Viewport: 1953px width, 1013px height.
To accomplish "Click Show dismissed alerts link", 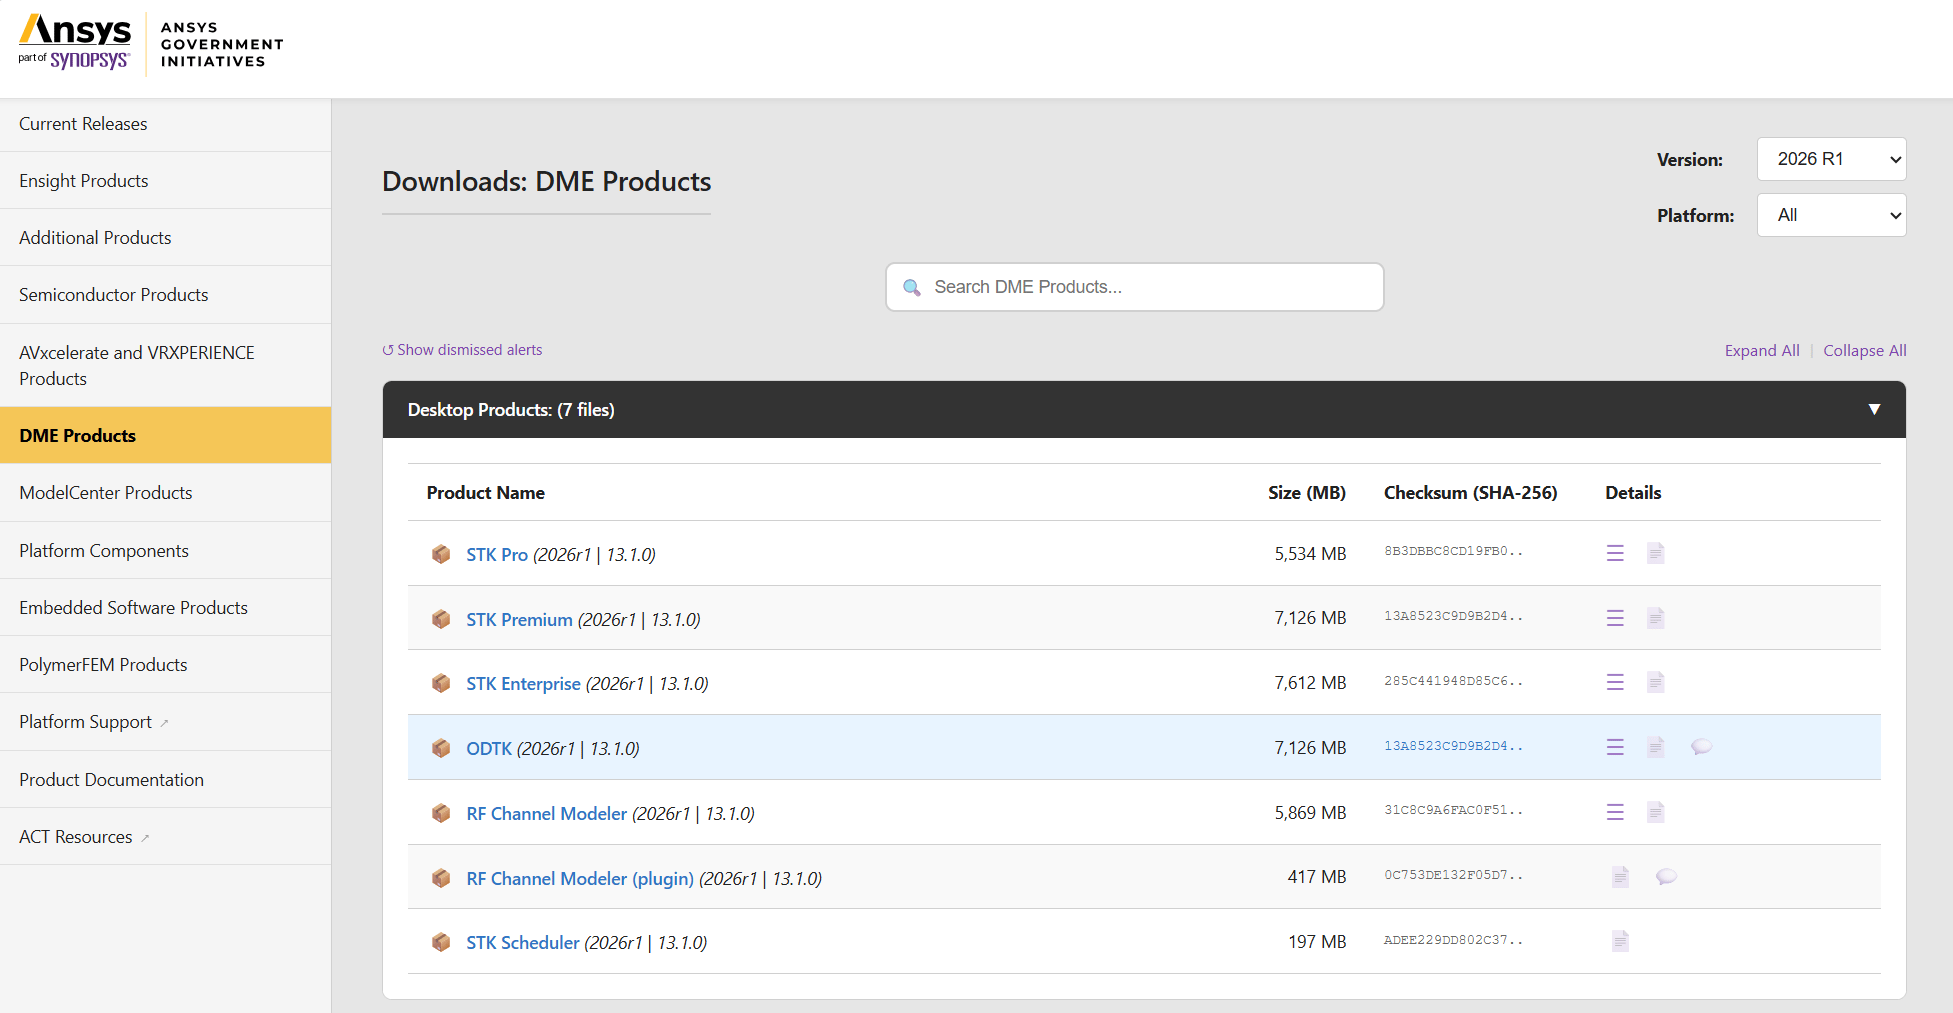I will click(x=462, y=350).
